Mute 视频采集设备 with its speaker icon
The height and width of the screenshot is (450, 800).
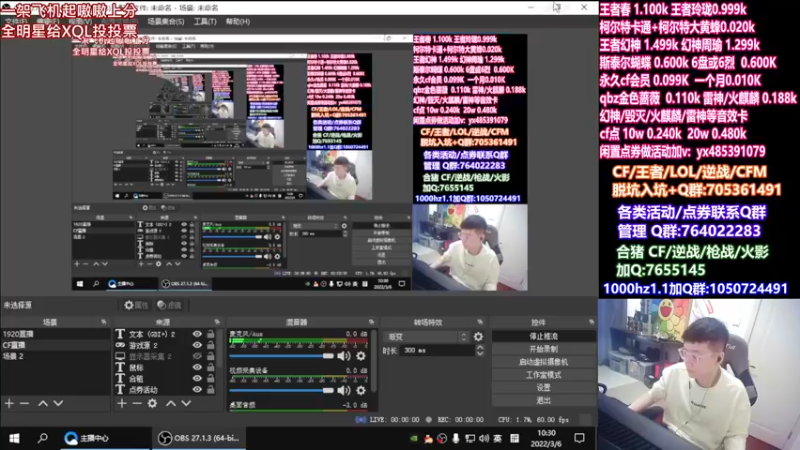[x=344, y=390]
